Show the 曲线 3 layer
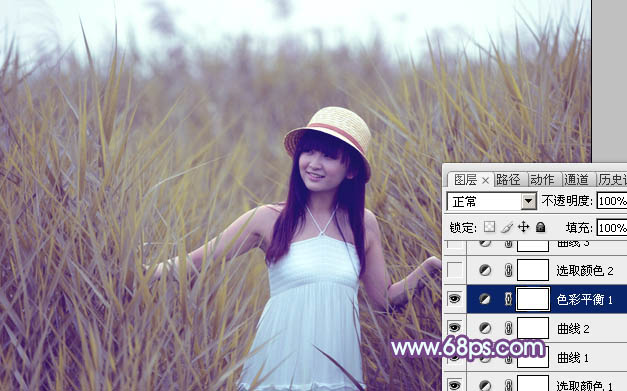Screen dimensions: 627x391 click(x=454, y=244)
